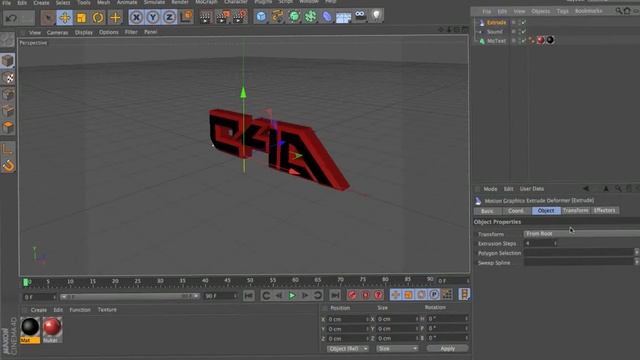
Task: Open the viewport Filter menu
Action: click(x=131, y=32)
